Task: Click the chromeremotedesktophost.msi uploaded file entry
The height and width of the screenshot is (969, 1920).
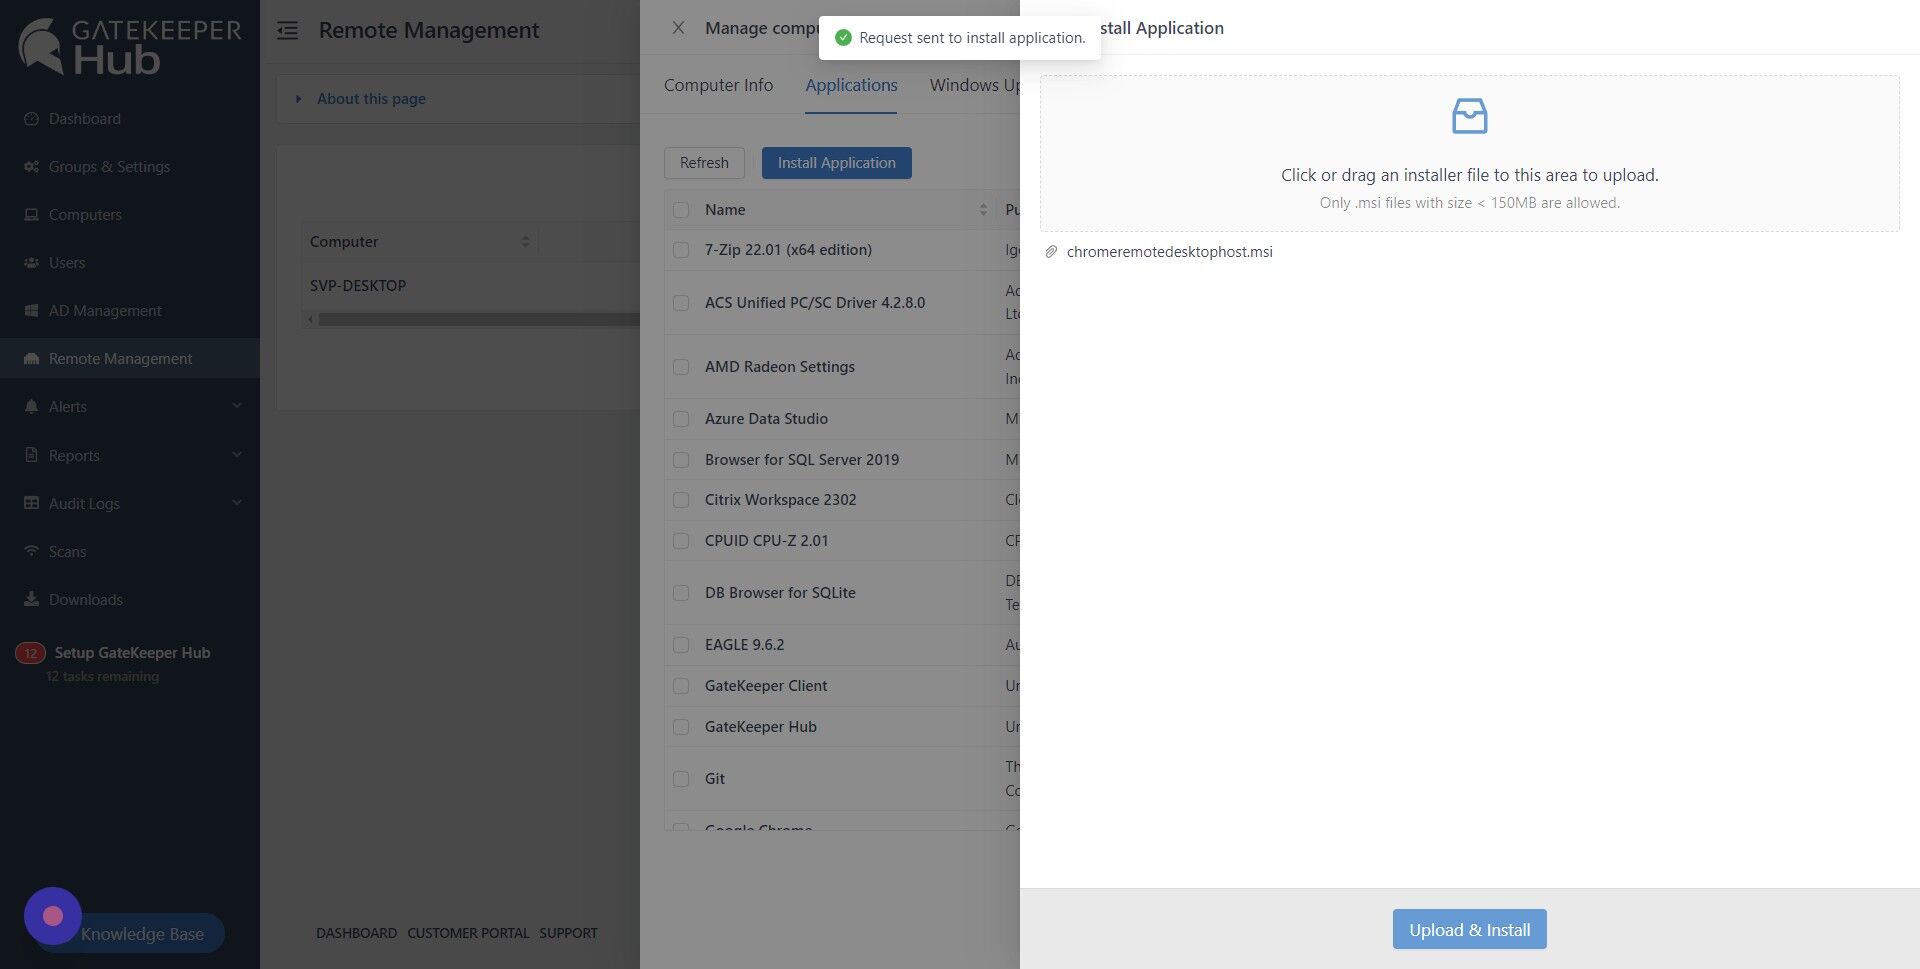Action: coord(1169,252)
